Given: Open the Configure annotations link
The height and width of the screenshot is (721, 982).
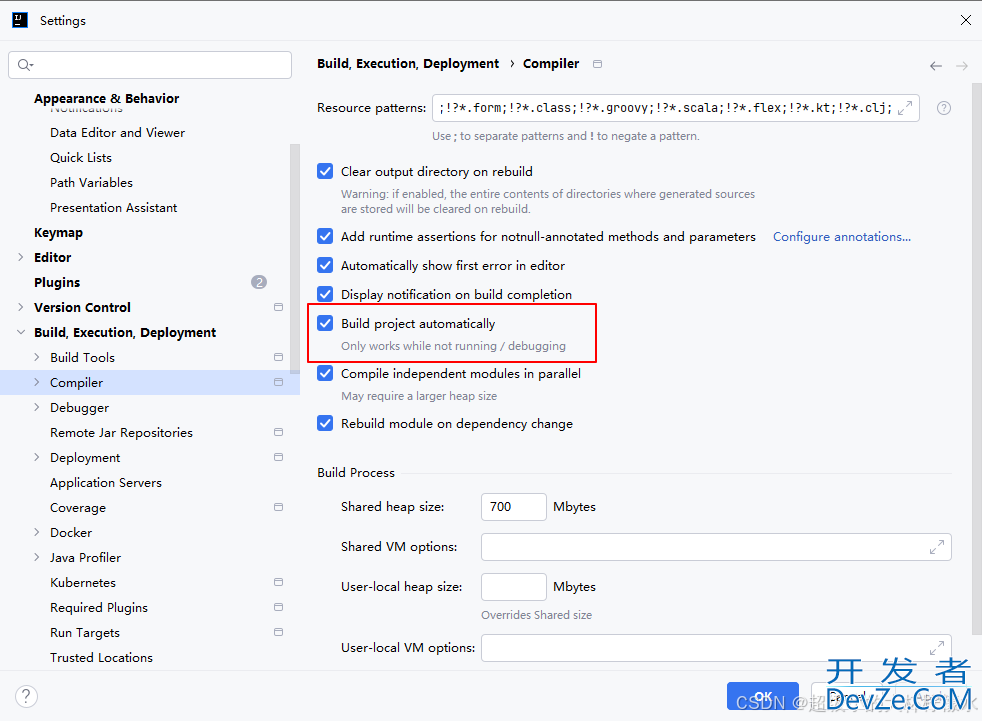Looking at the screenshot, I should [841, 237].
